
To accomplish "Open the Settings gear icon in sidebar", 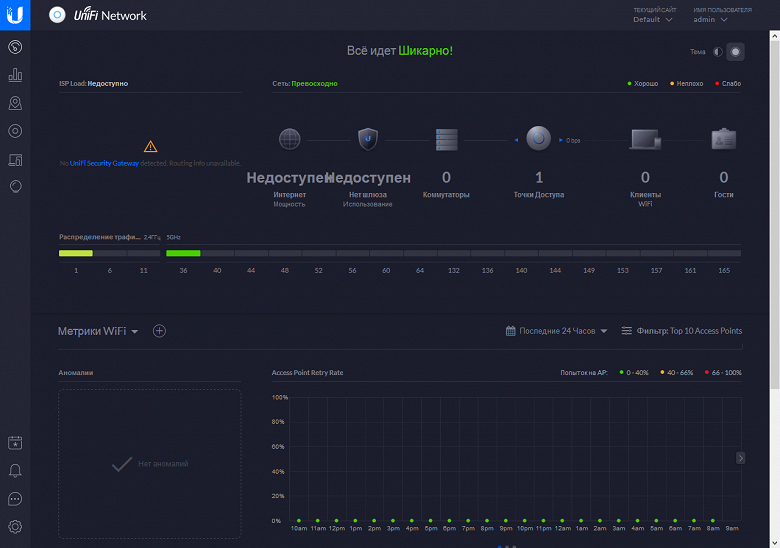I will 15,527.
